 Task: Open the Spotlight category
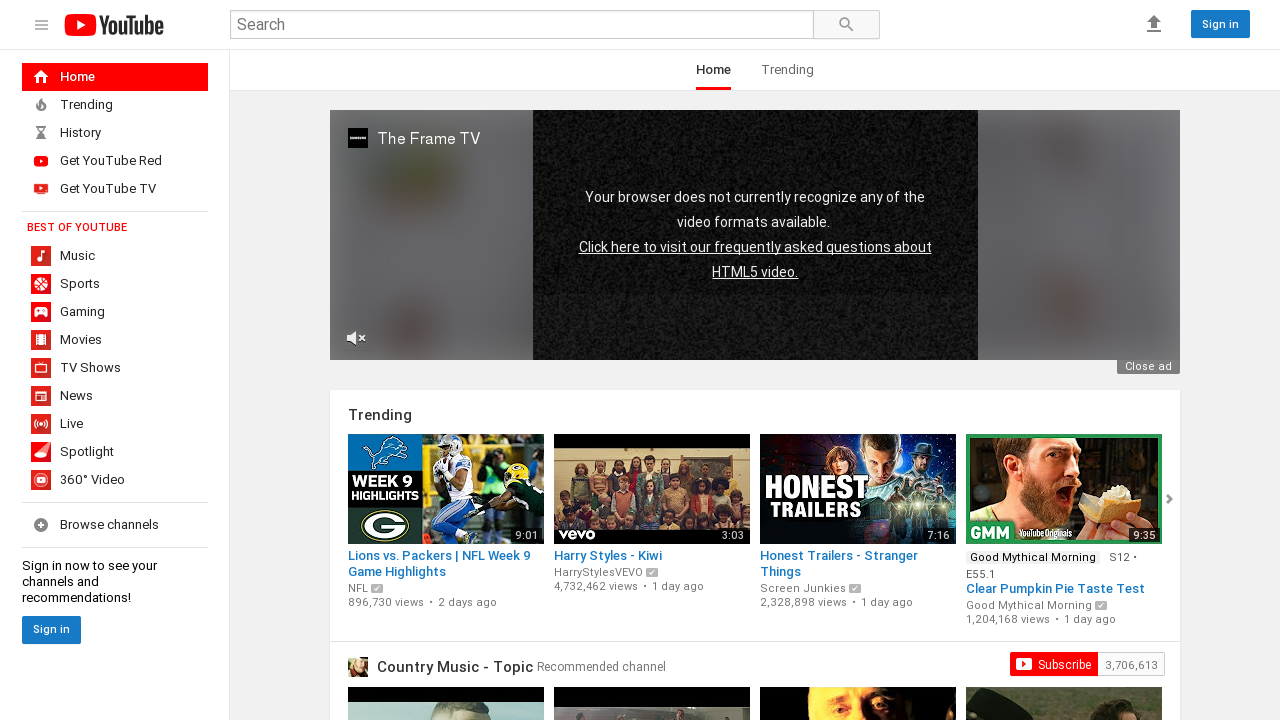pyautogui.click(x=115, y=452)
